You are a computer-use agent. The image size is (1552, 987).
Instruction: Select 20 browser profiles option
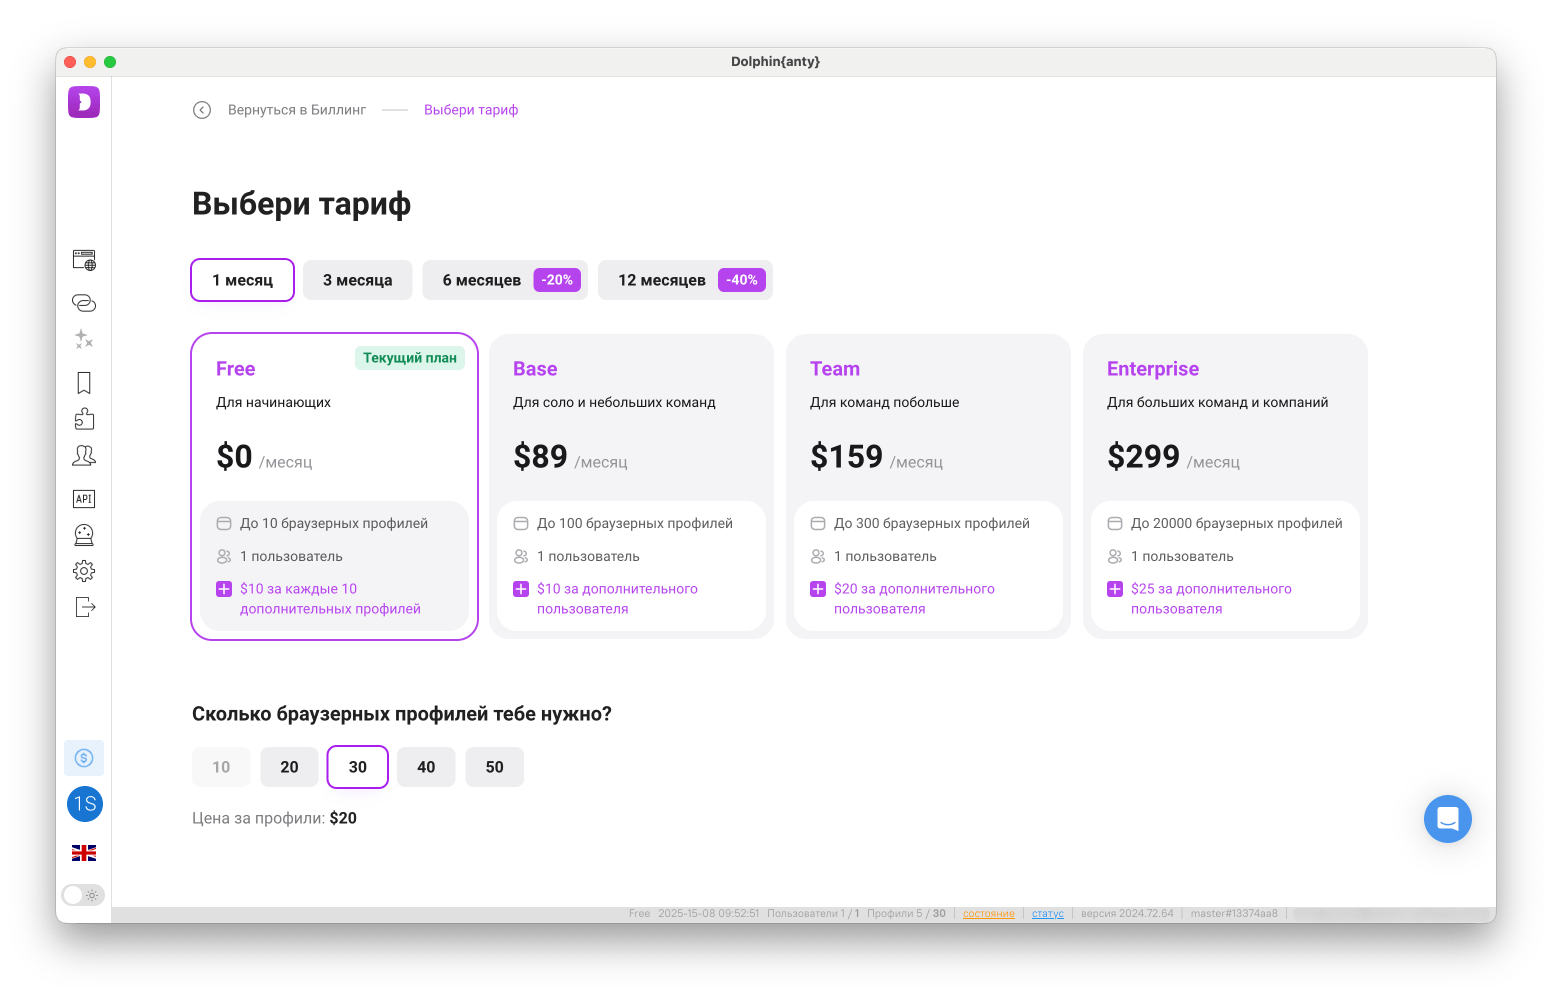(x=290, y=767)
